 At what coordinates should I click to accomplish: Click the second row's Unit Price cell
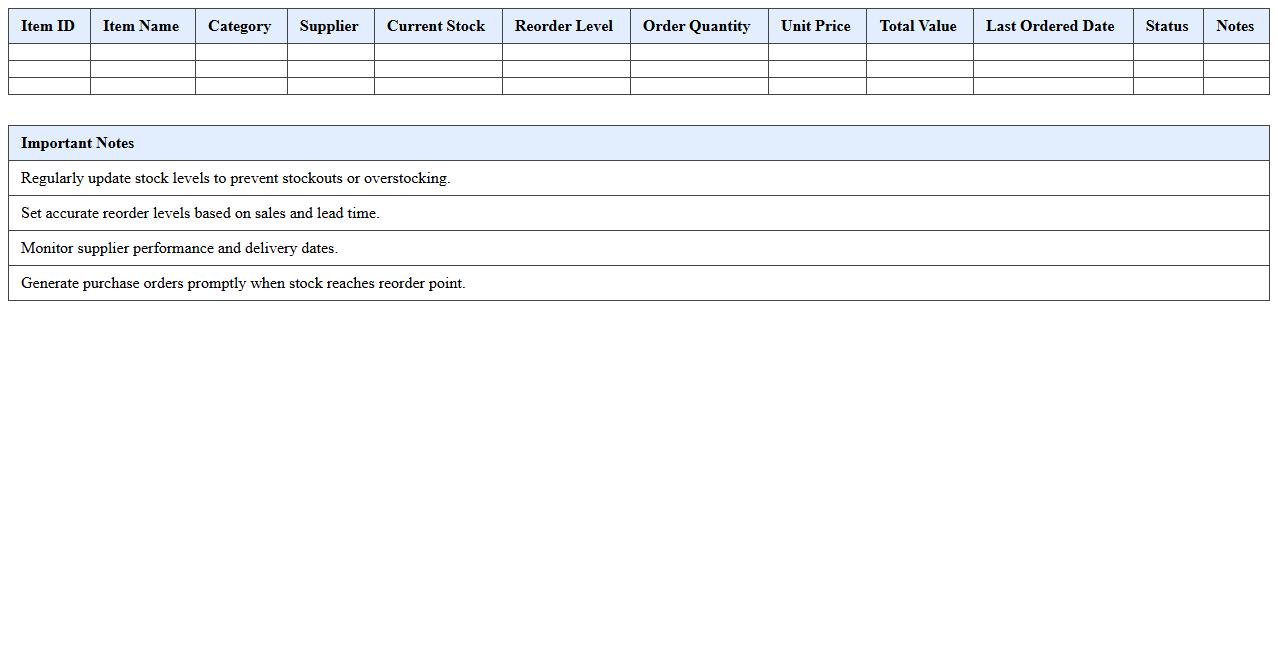(816, 69)
